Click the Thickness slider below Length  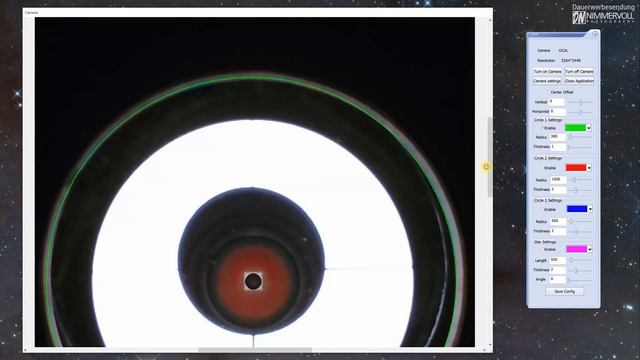(580, 271)
